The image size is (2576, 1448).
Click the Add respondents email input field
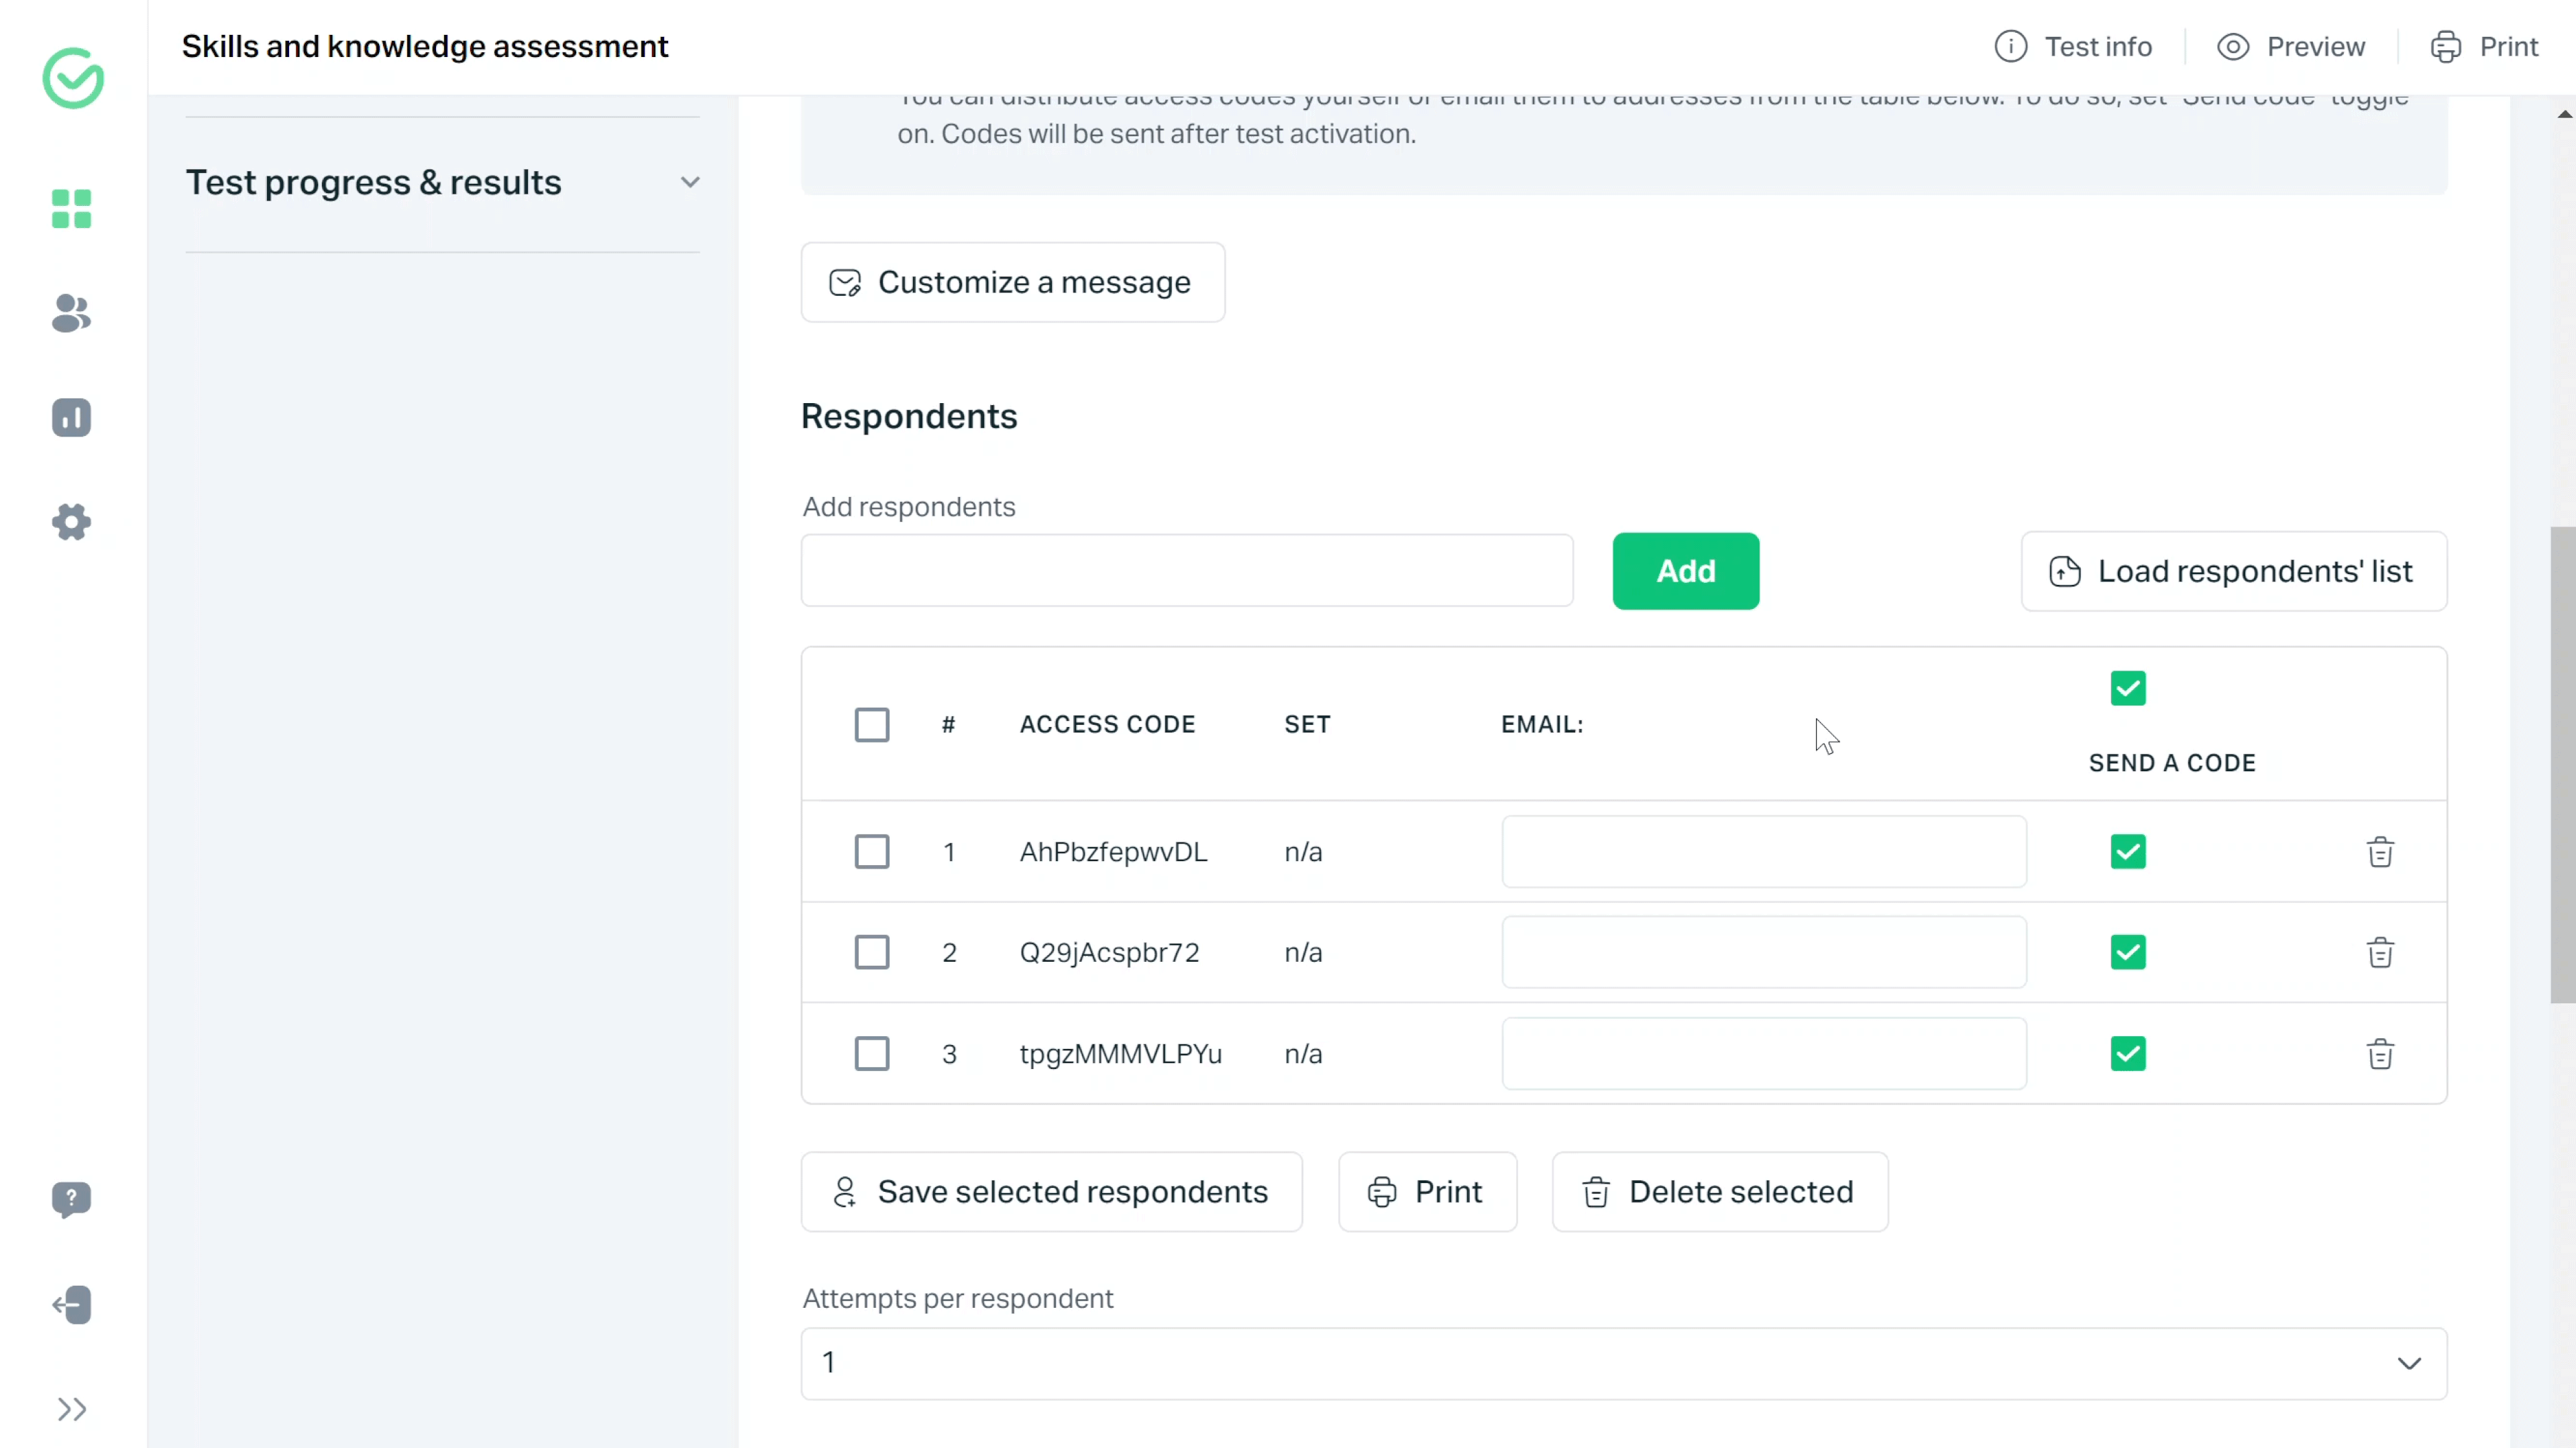click(x=1189, y=571)
